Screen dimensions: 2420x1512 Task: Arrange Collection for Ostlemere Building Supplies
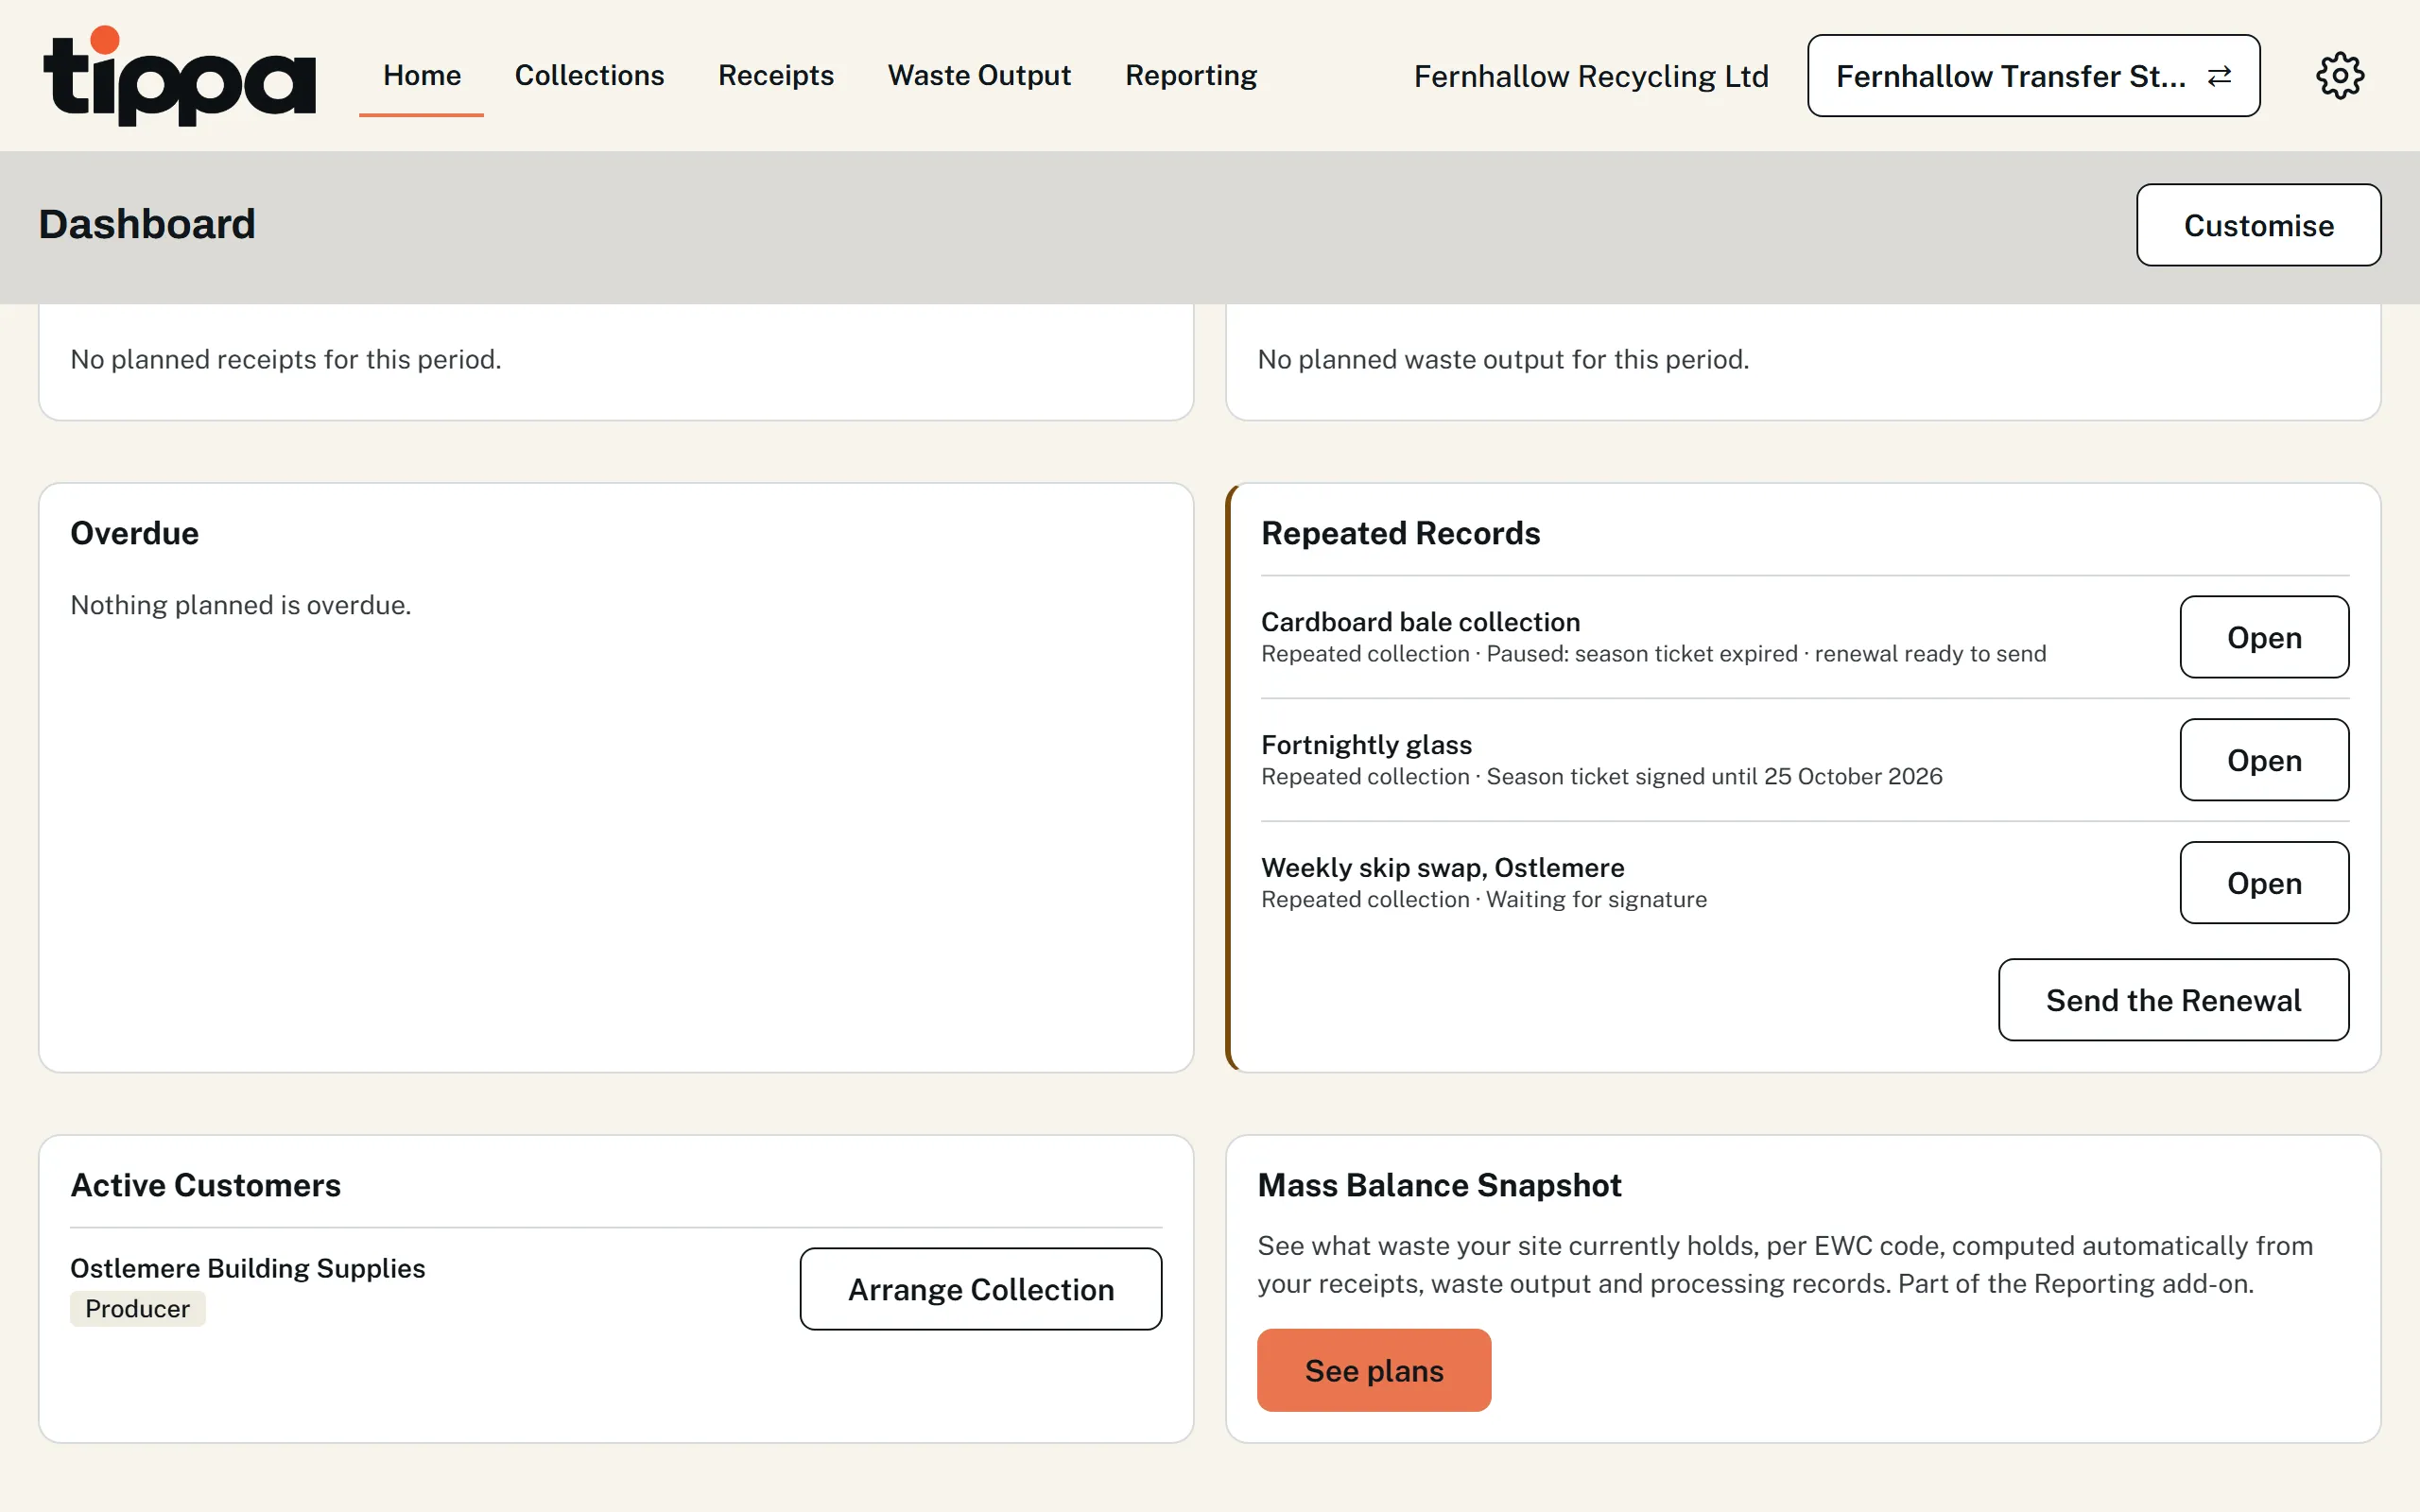981,1289
